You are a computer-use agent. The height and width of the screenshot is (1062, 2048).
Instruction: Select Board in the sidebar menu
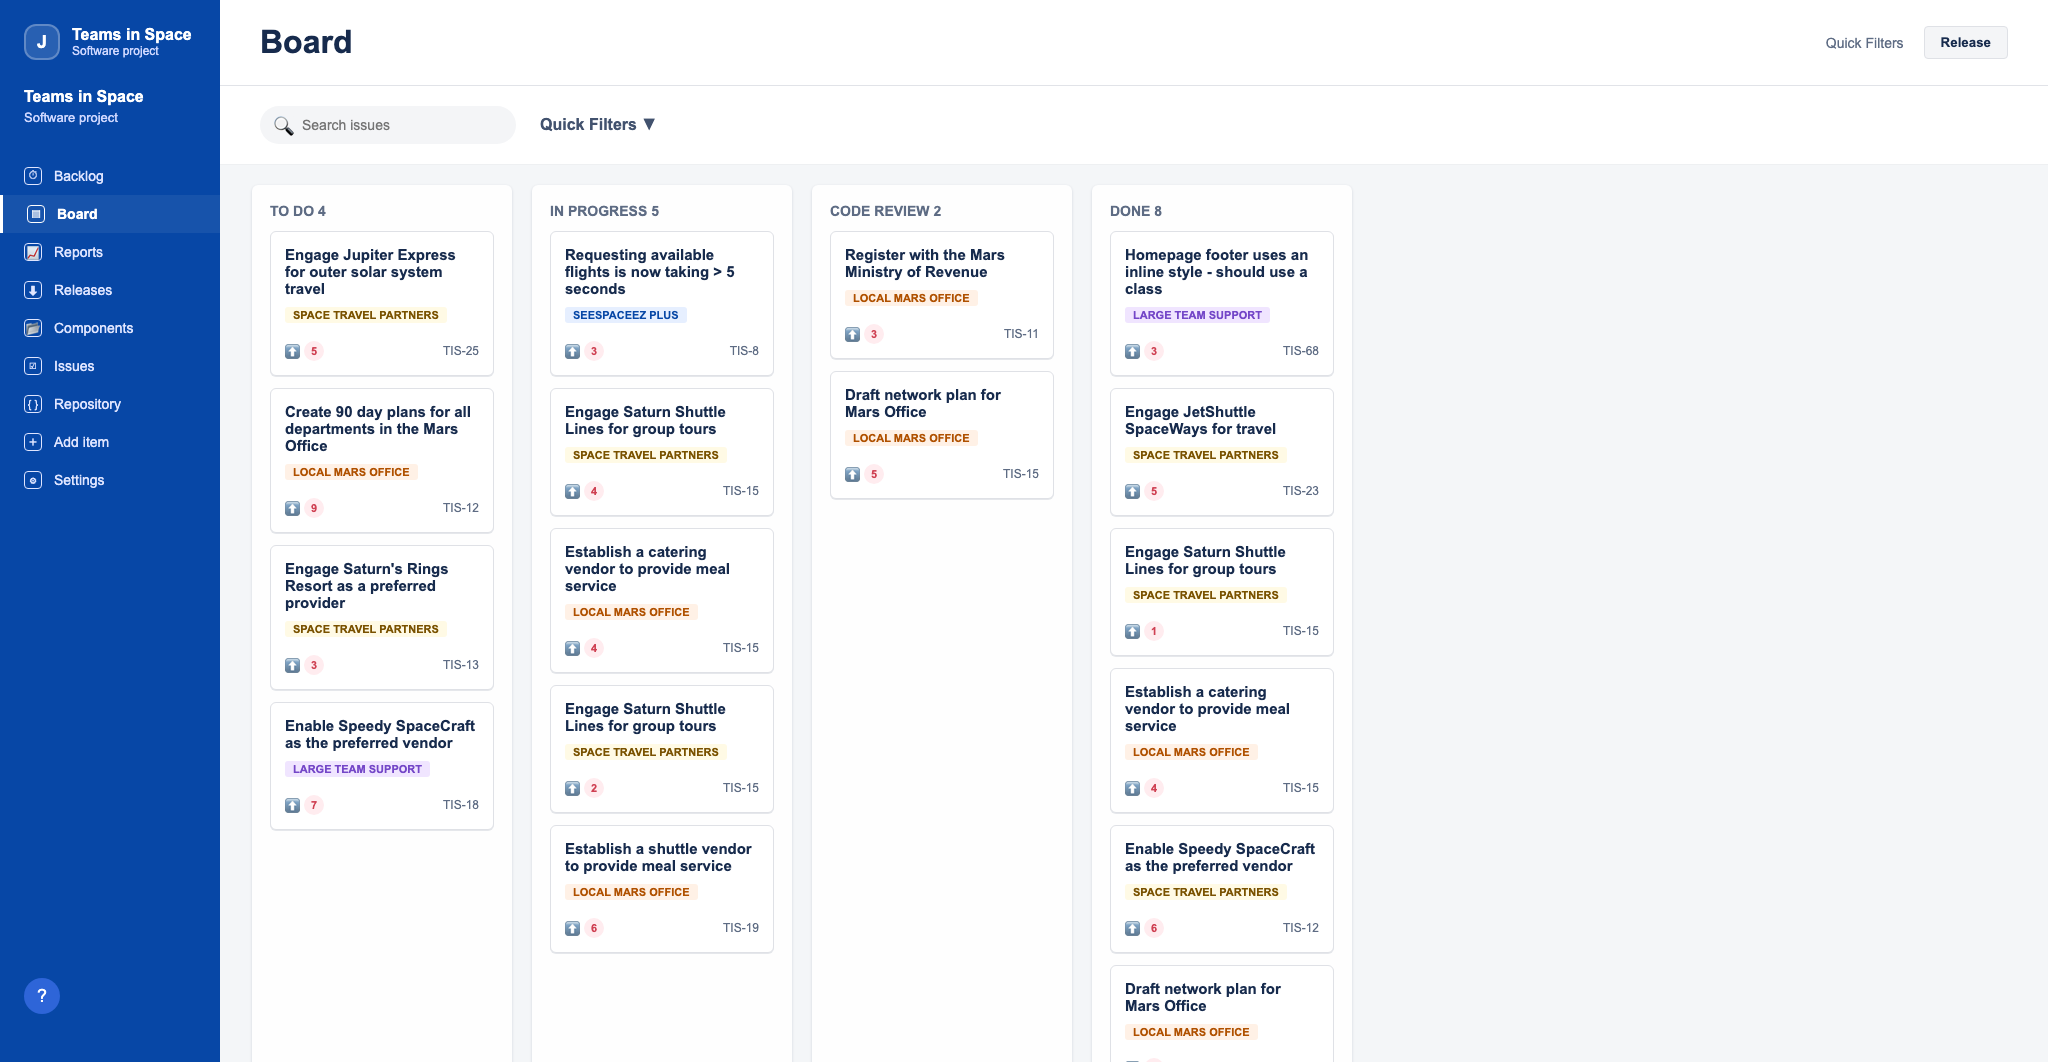77,214
